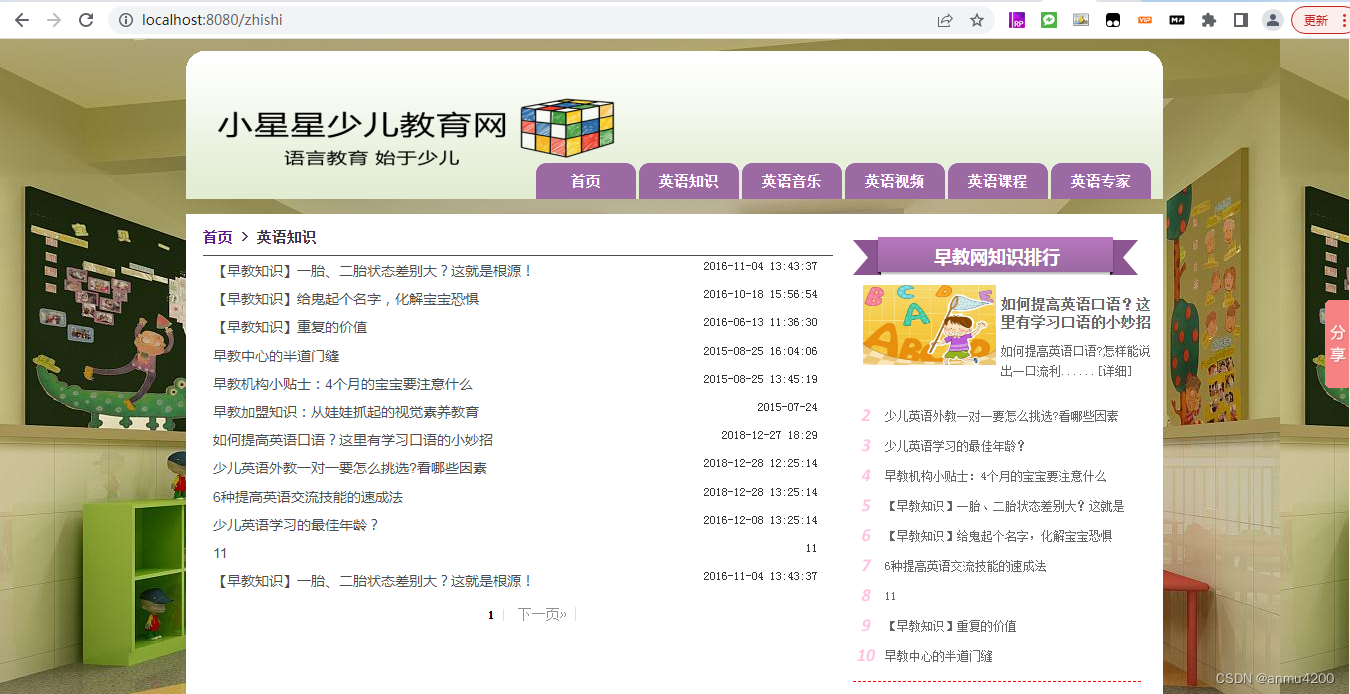Open the extensions puzzle icon

1209,20
